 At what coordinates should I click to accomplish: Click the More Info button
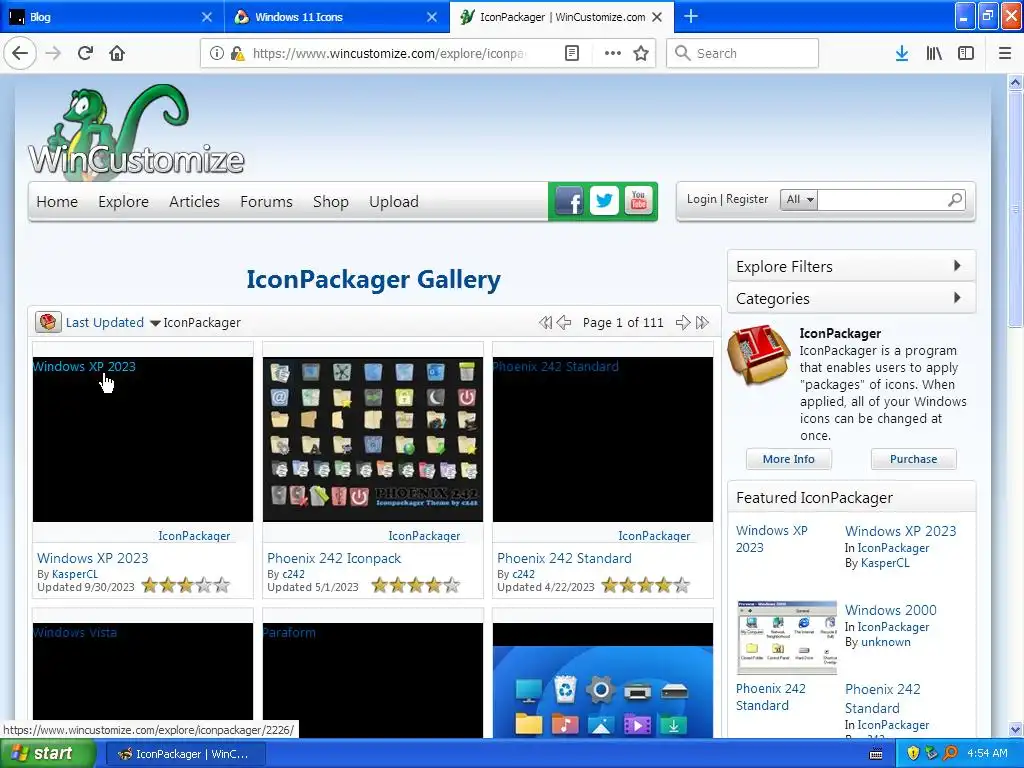click(789, 459)
